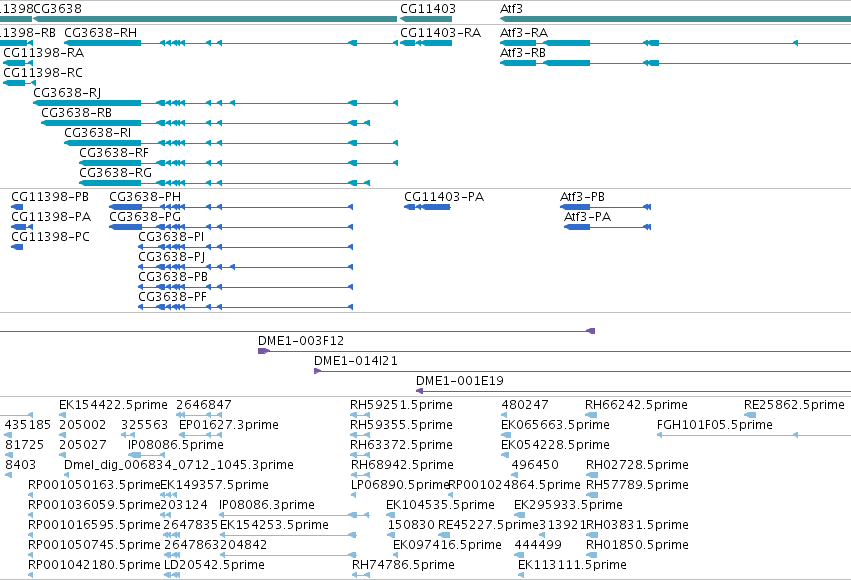Select protein CG3638-PJ
This screenshot has height=580, width=851.
click(172, 257)
